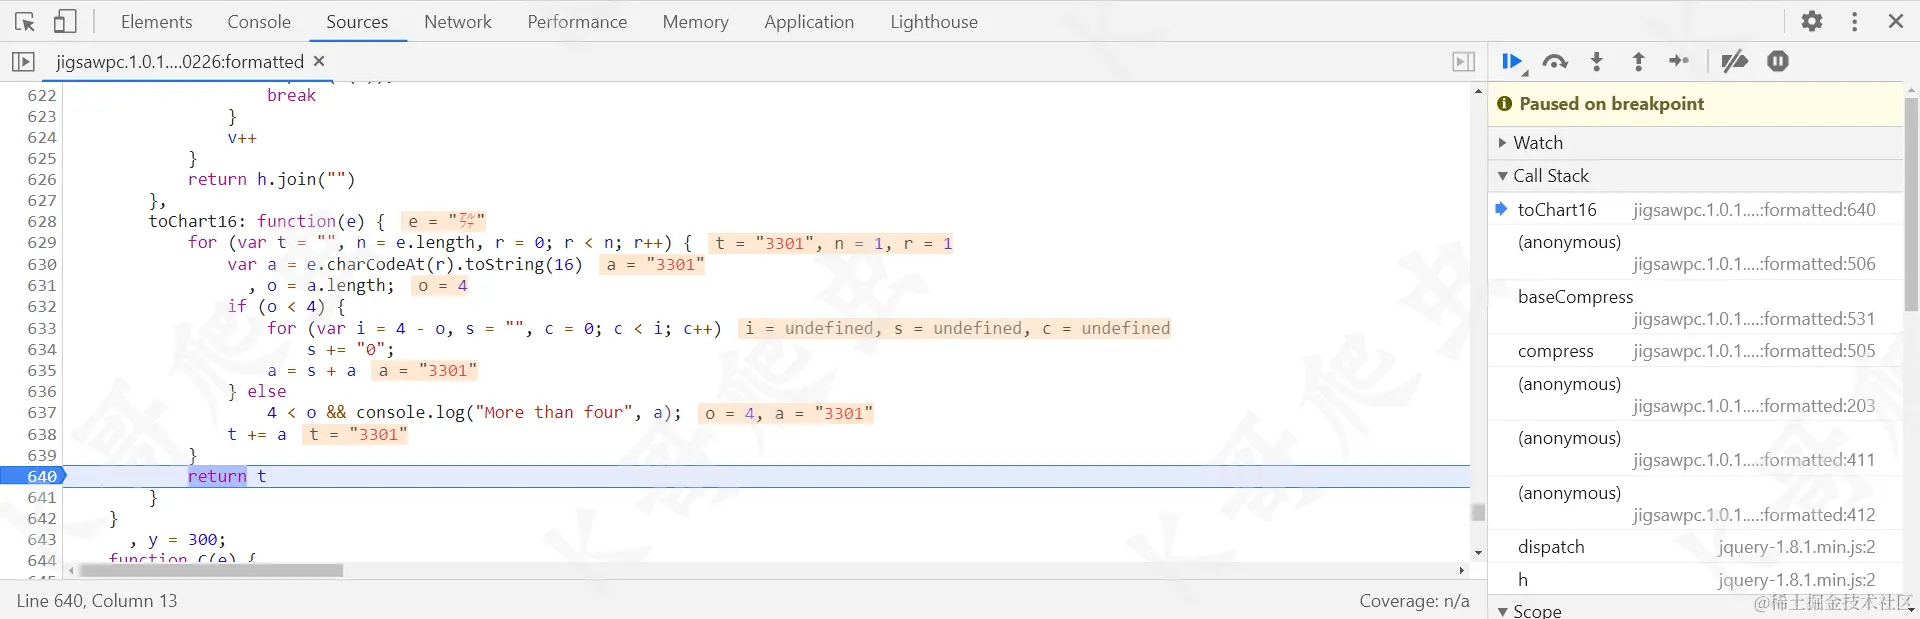Open dispatch's jquery-1.8.1.min.js:2 link
1920x619 pixels.
tap(1797, 547)
